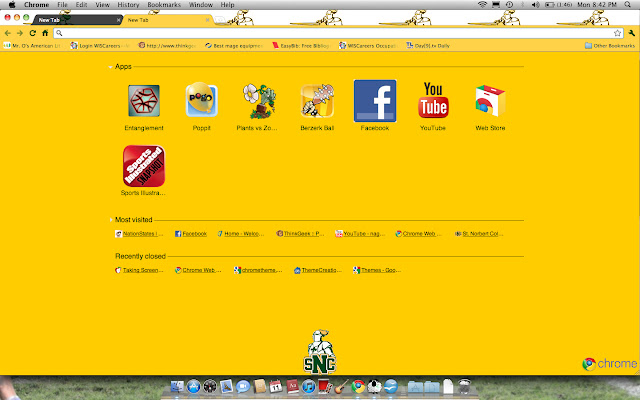Click the Wi-Fi status icon
This screenshot has height=400, width=640.
[x=482, y=4]
